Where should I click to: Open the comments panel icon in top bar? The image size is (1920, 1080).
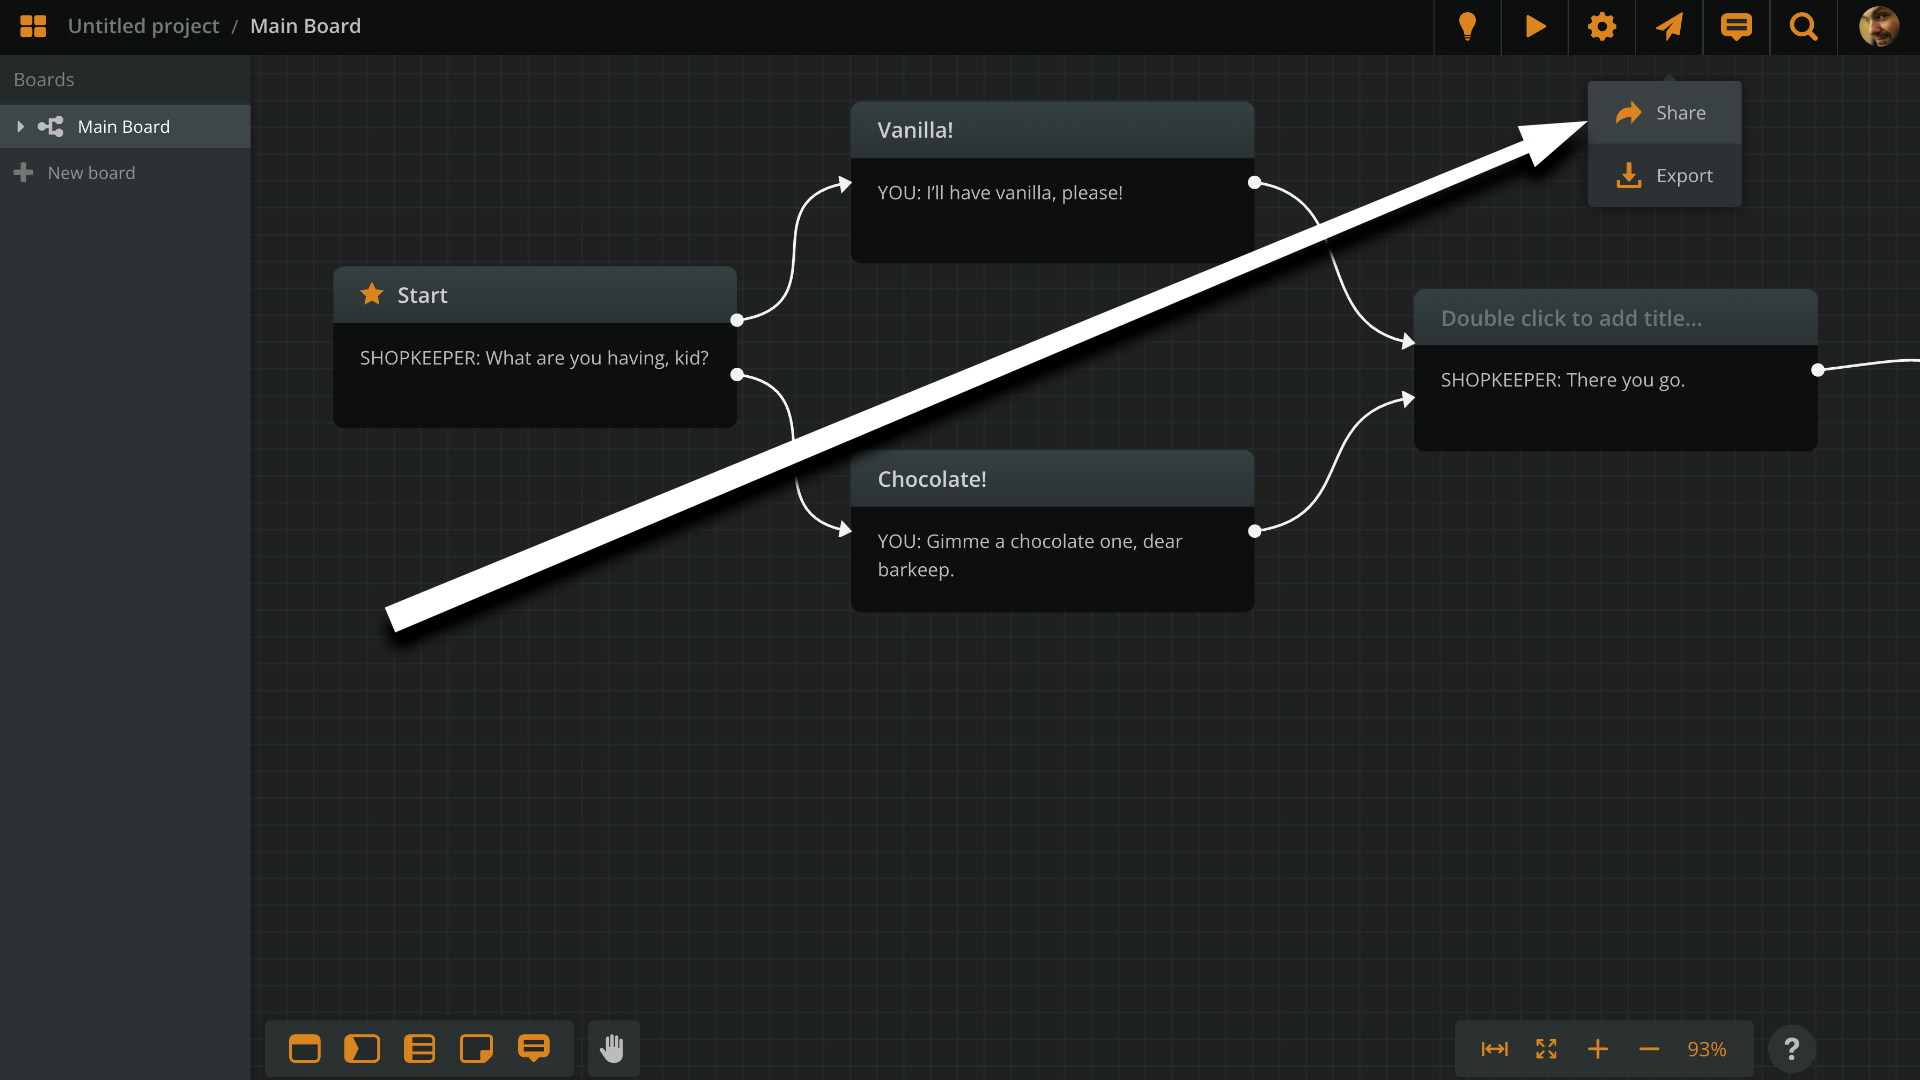(1737, 27)
